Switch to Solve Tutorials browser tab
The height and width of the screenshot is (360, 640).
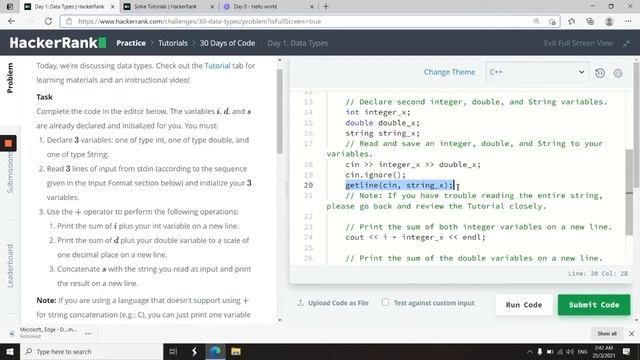pyautogui.click(x=169, y=7)
